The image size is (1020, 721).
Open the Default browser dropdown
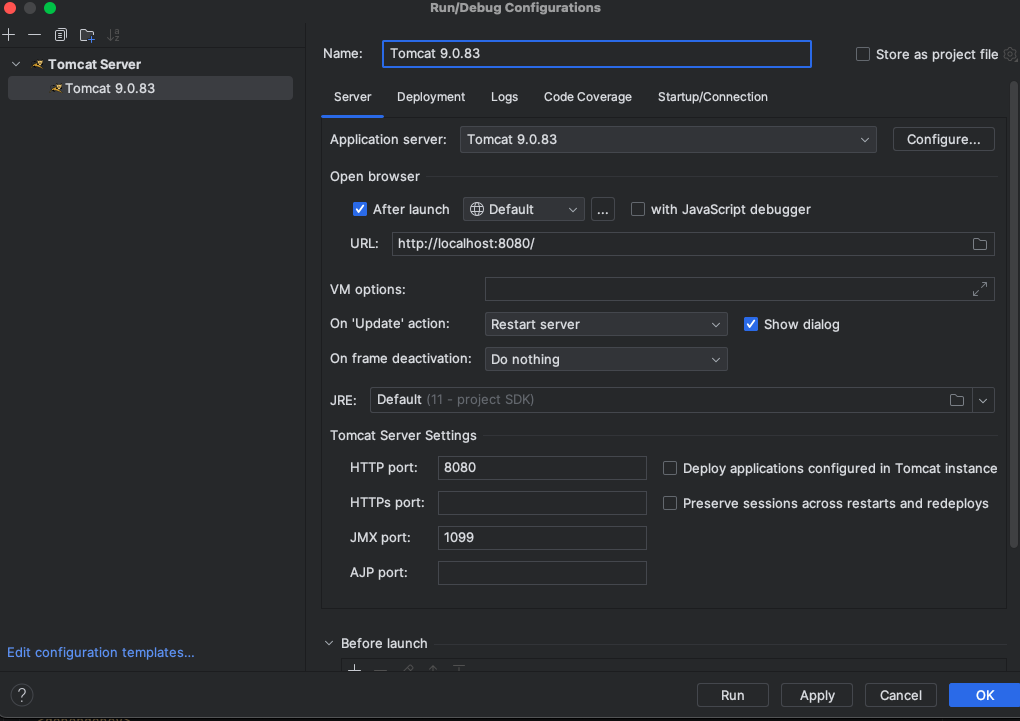[x=524, y=209]
